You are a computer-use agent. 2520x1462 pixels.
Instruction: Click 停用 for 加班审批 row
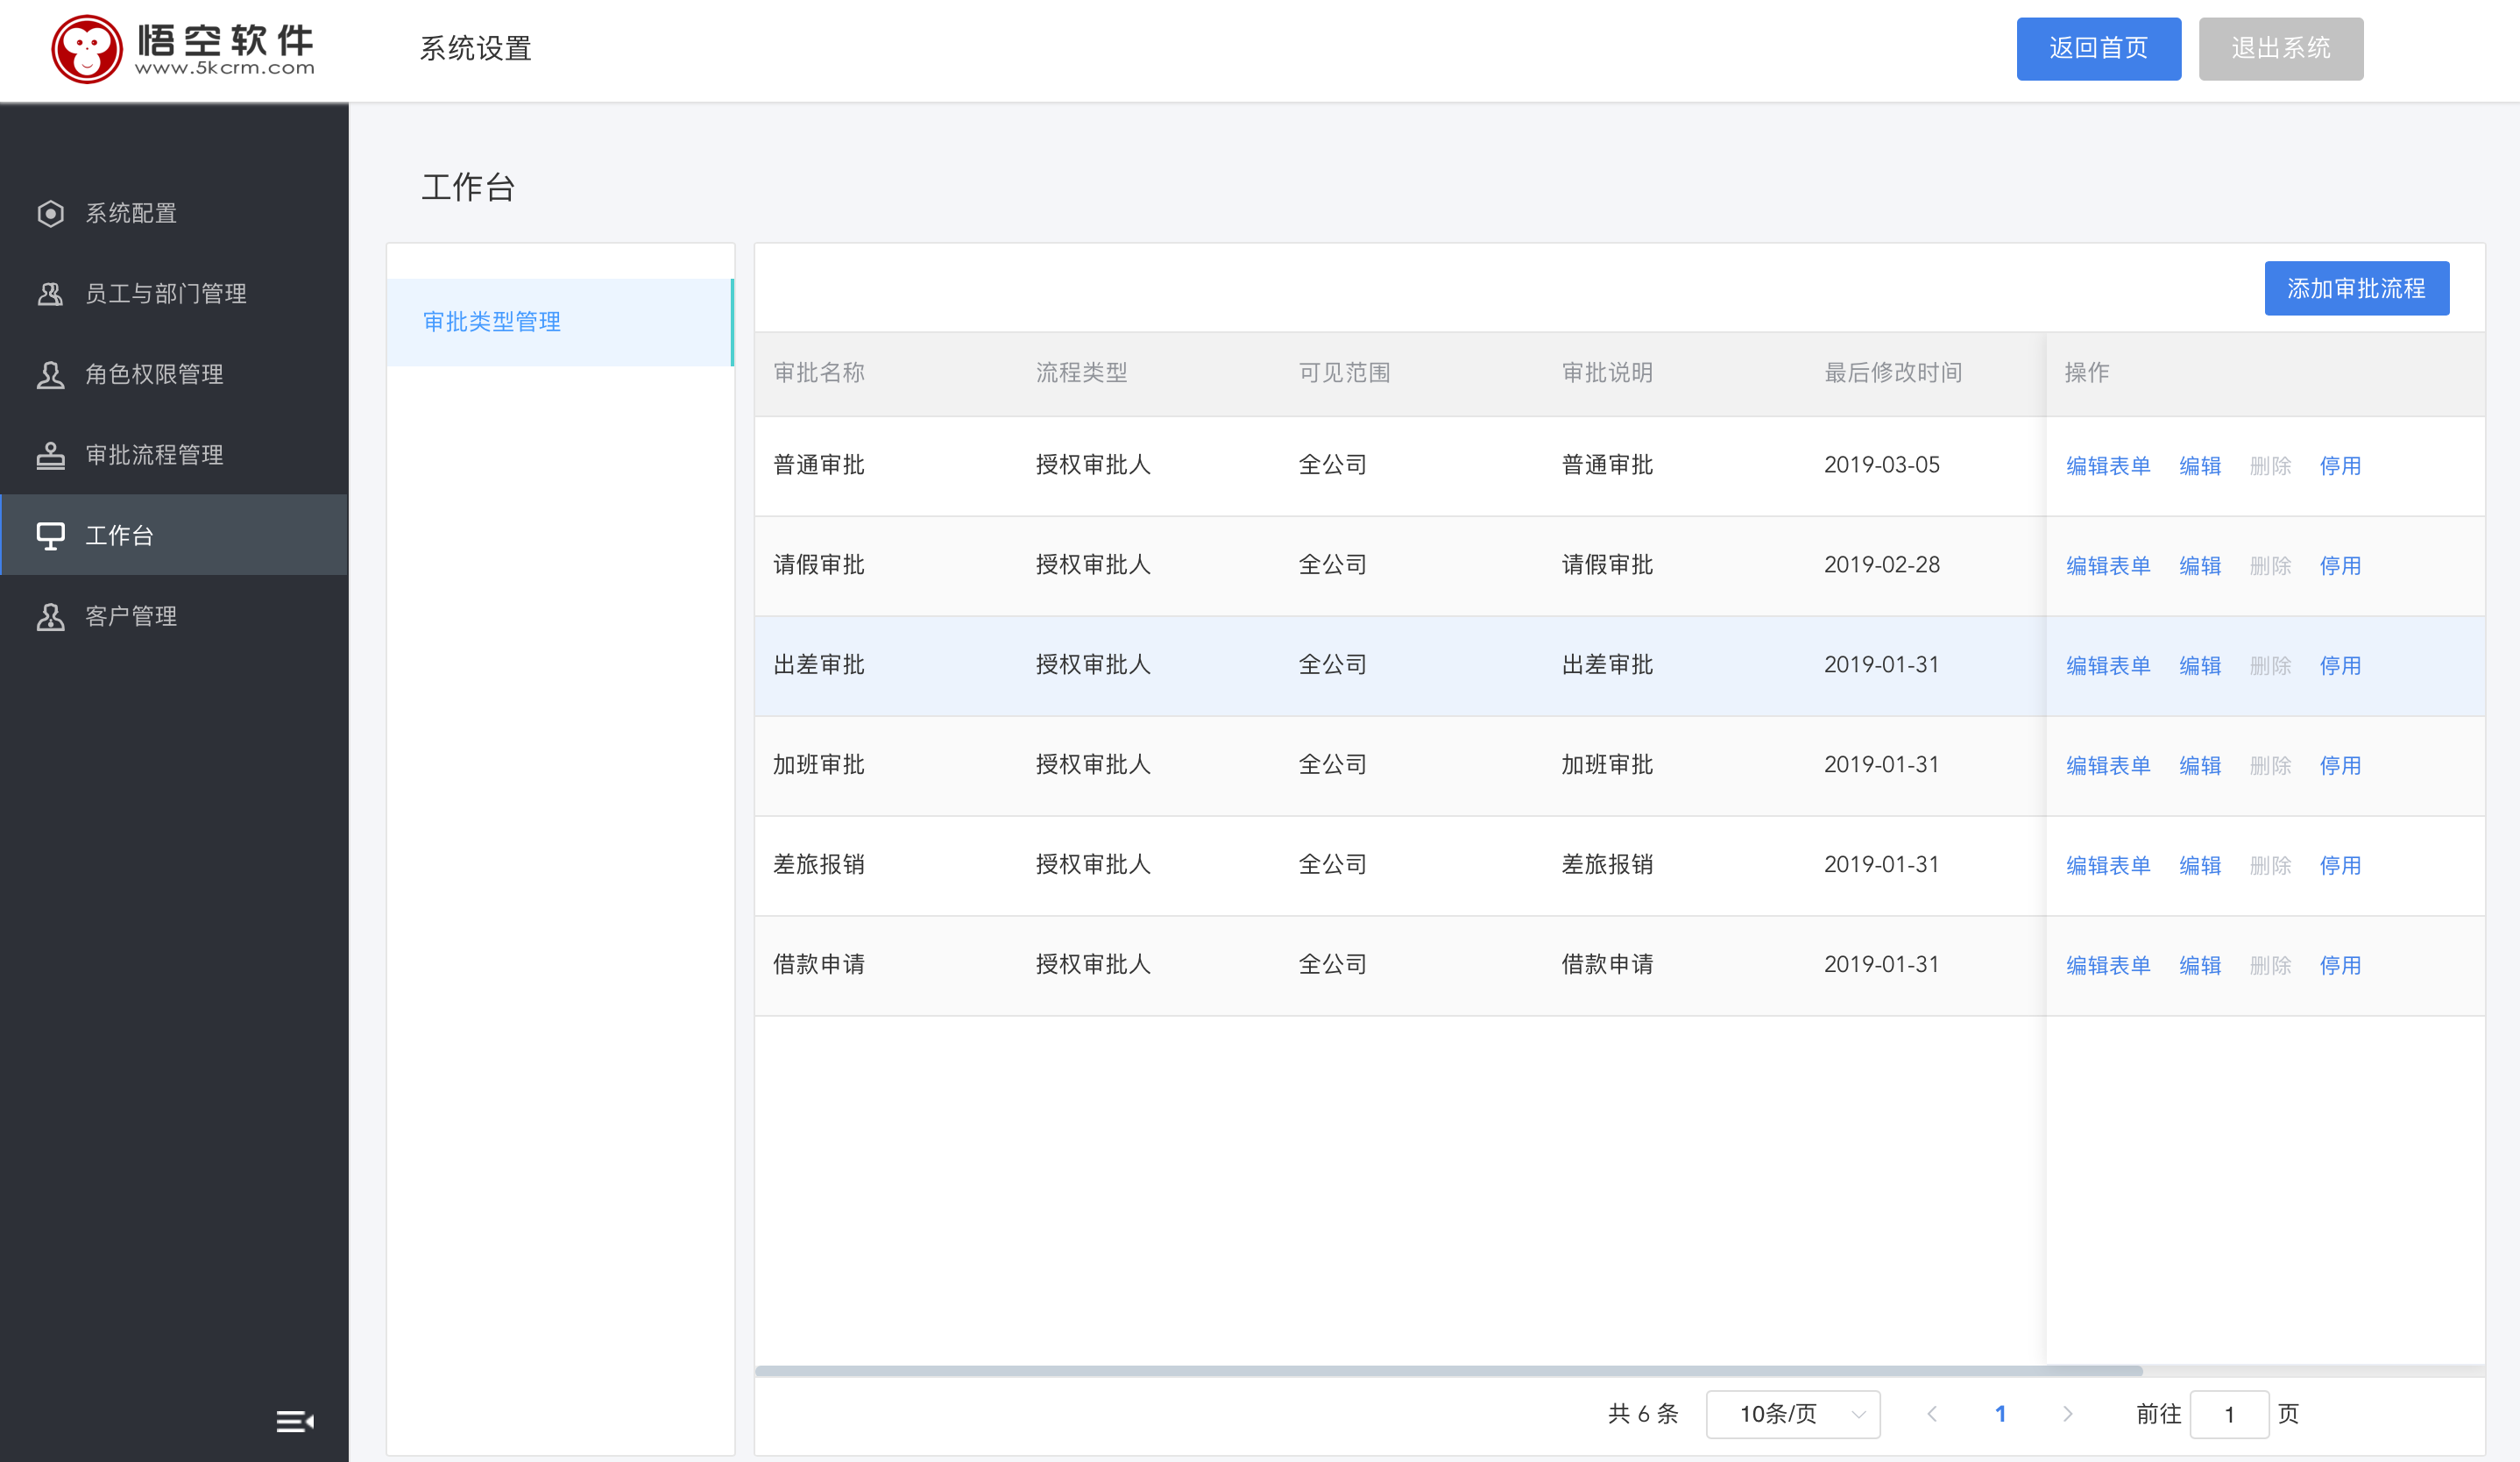(2340, 766)
